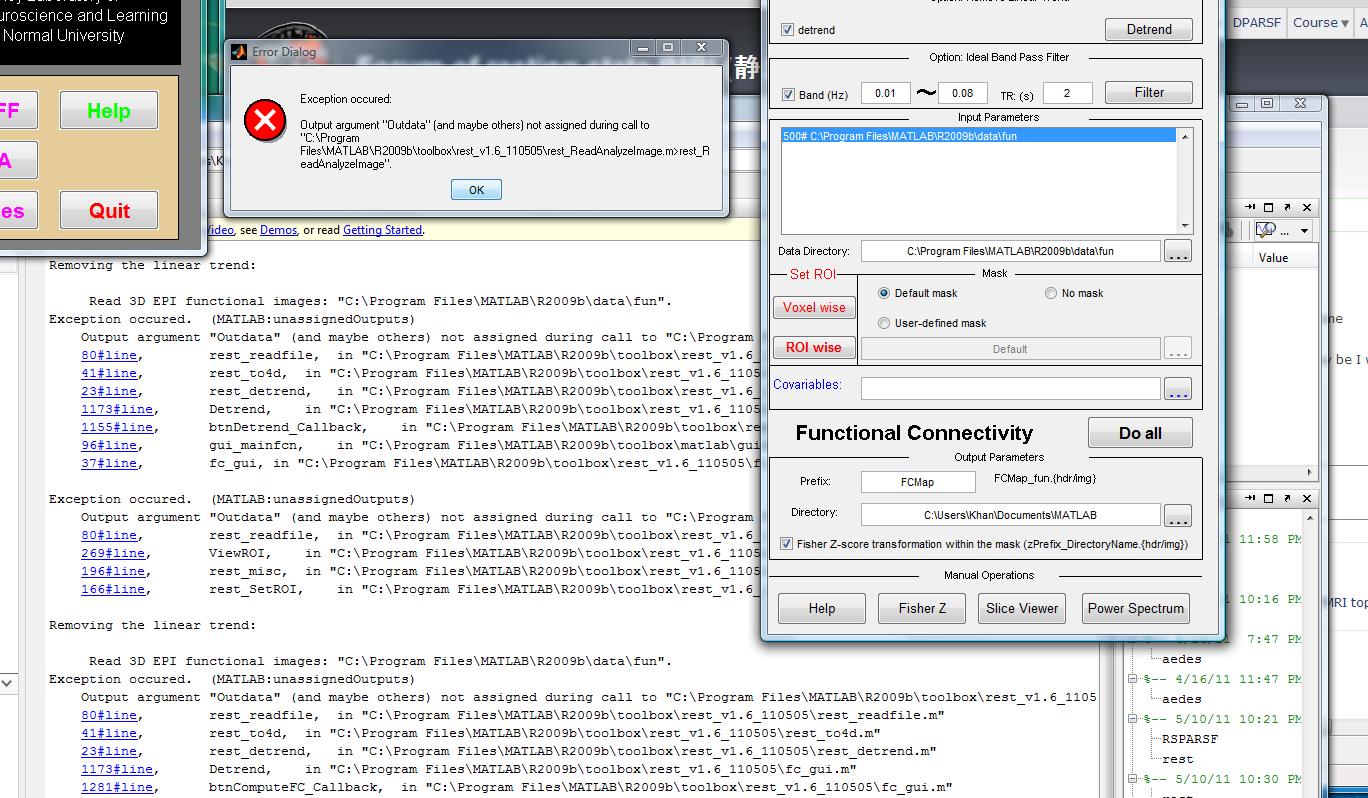Click Workspace horizontal scrollbar right arrow
The height and width of the screenshot is (798, 1368).
(x=1310, y=472)
